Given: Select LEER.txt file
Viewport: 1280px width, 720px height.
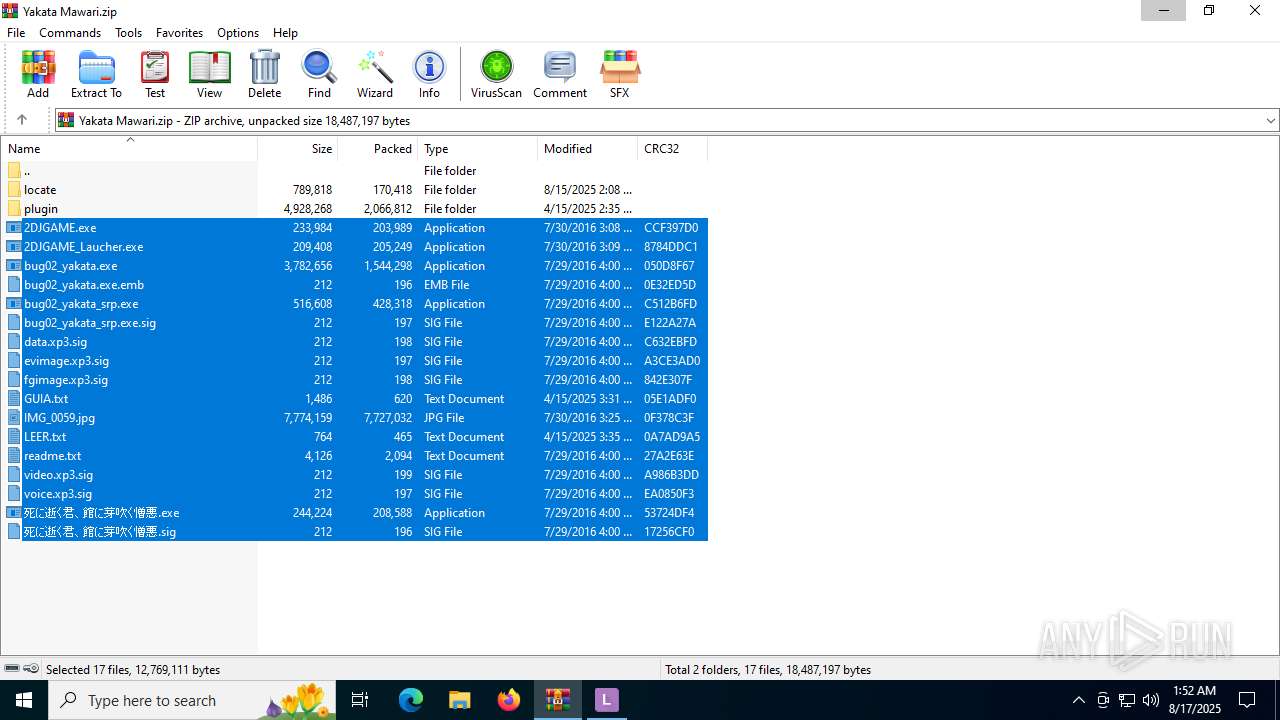Looking at the screenshot, I should [355, 437].
